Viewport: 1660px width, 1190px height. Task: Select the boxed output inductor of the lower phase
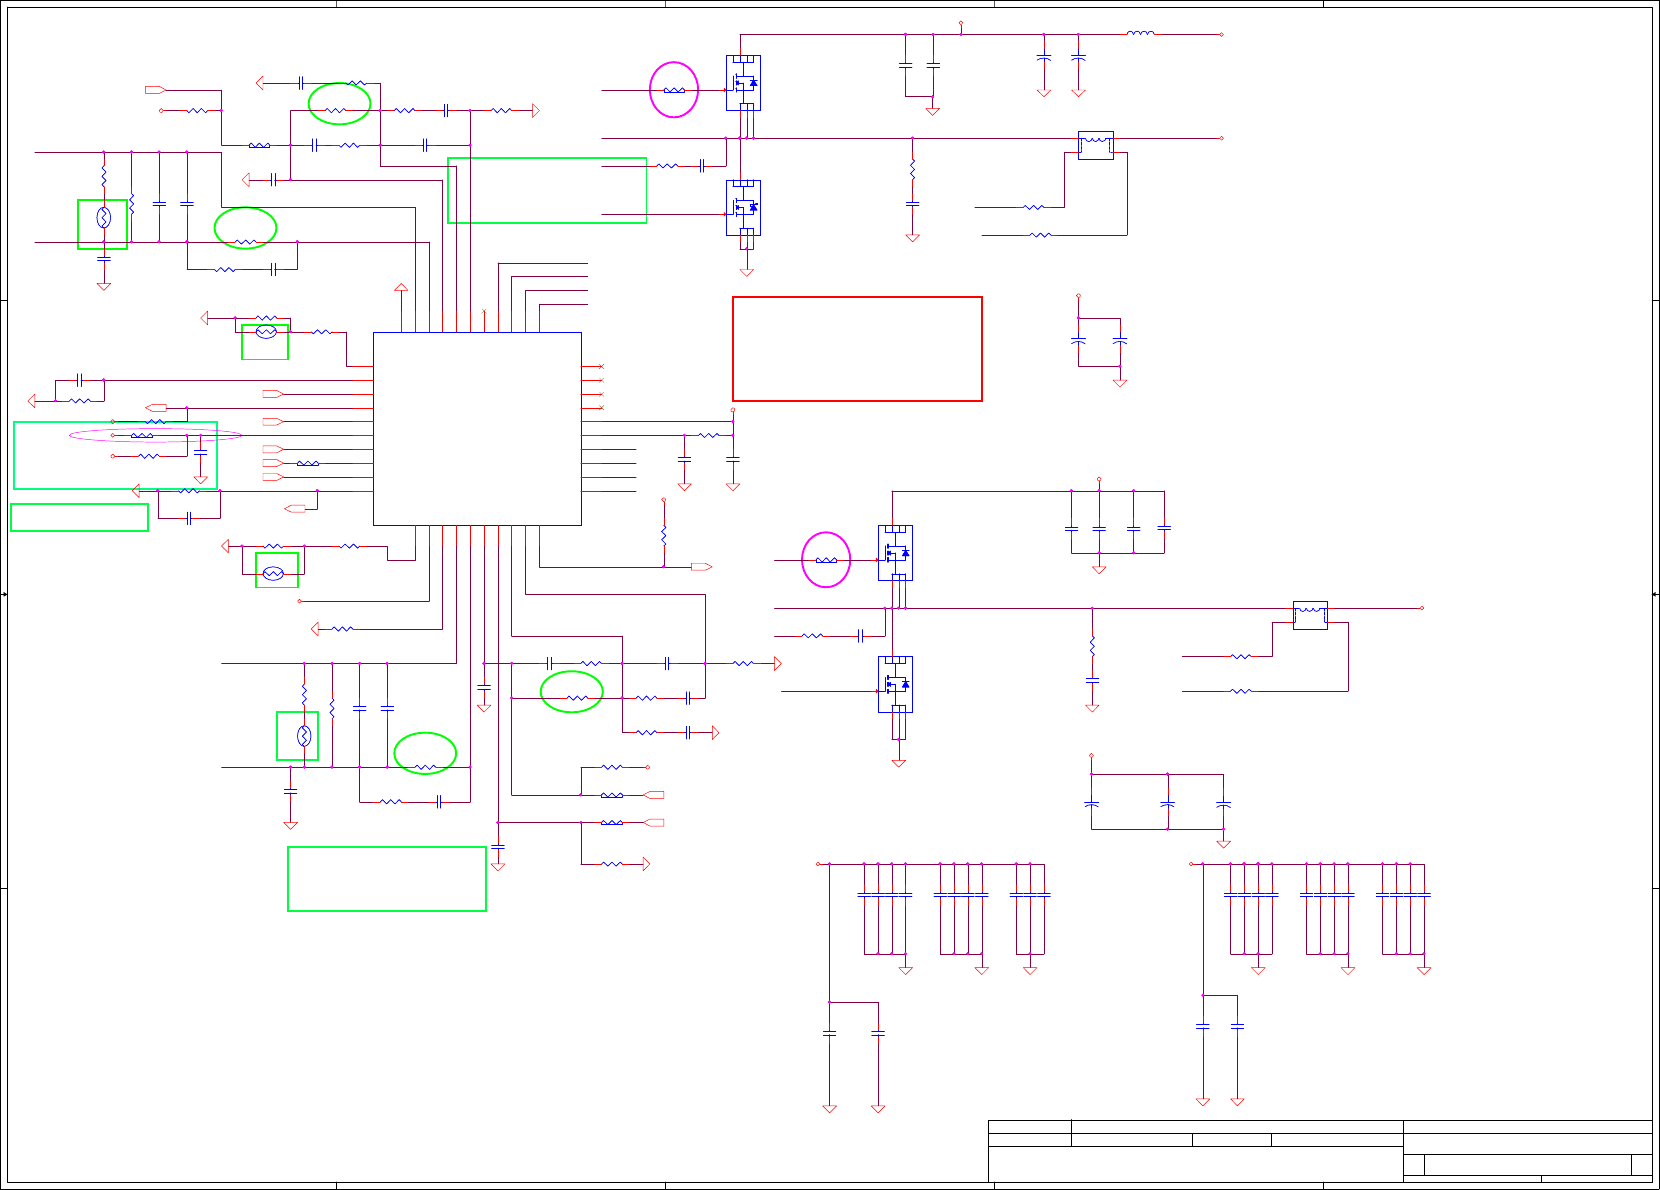pos(1310,615)
